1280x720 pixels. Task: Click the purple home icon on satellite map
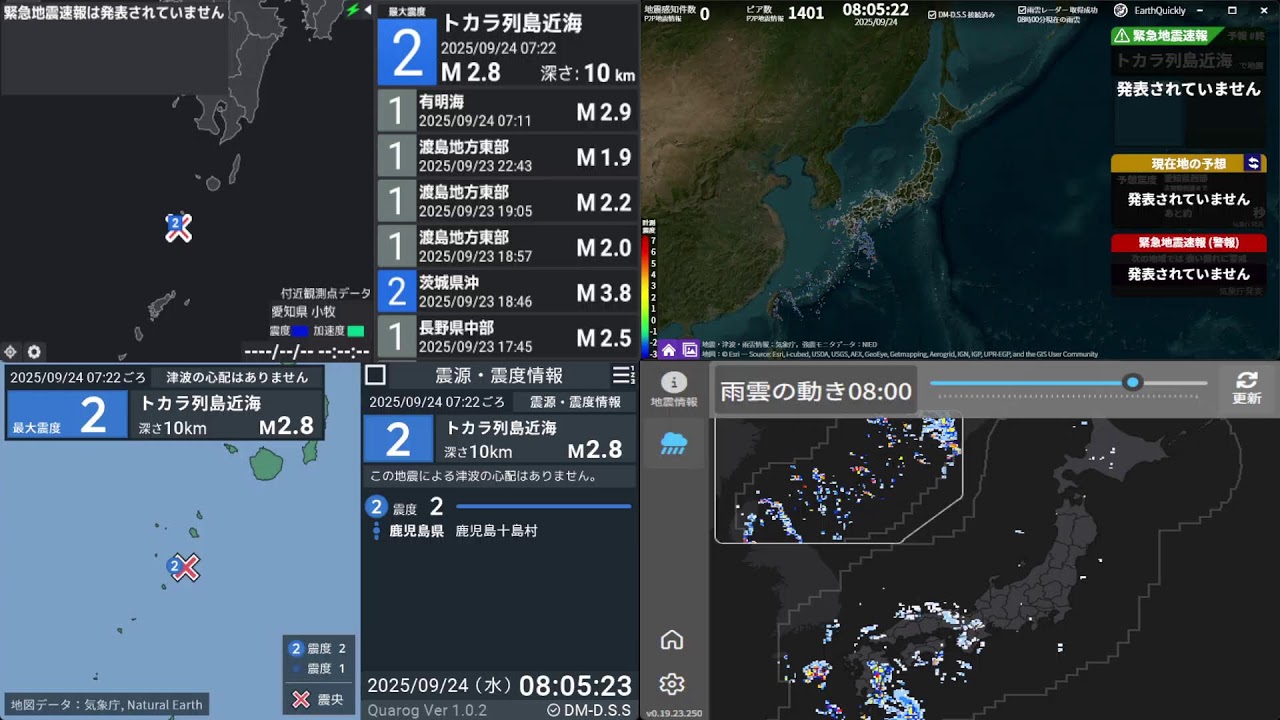(668, 350)
